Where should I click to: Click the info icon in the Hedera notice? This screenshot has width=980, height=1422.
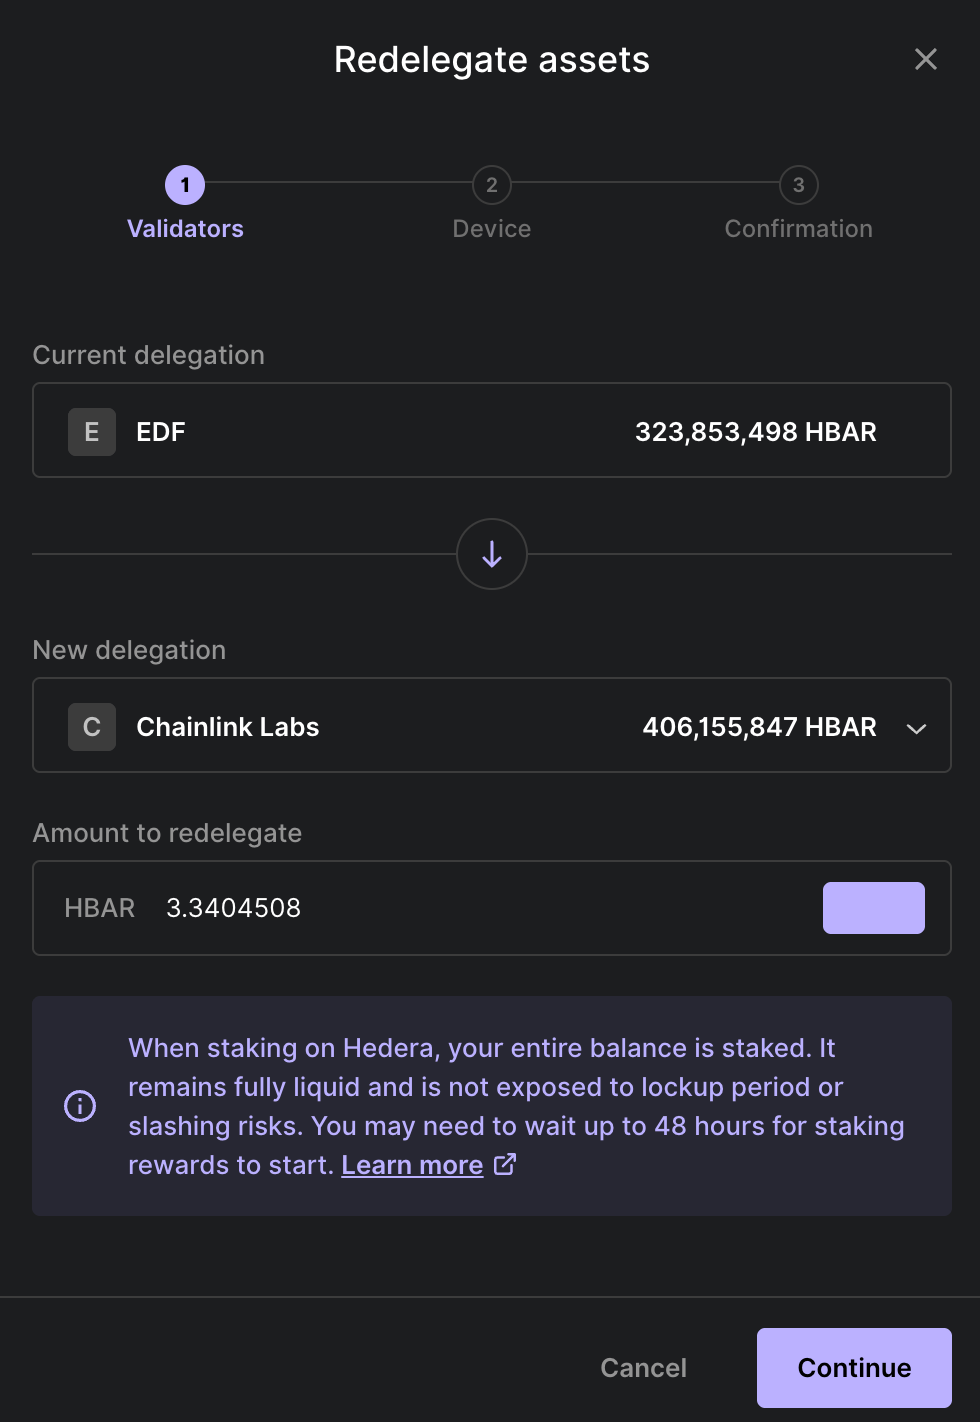point(80,1106)
